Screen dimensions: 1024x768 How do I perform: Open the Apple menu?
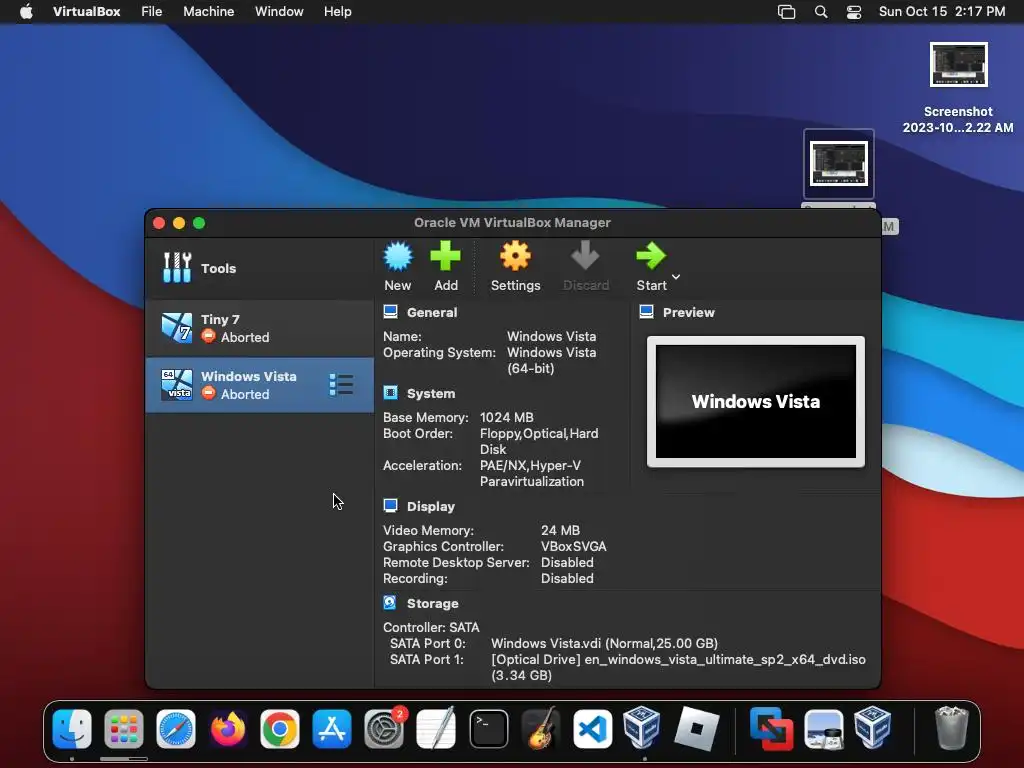coord(26,12)
